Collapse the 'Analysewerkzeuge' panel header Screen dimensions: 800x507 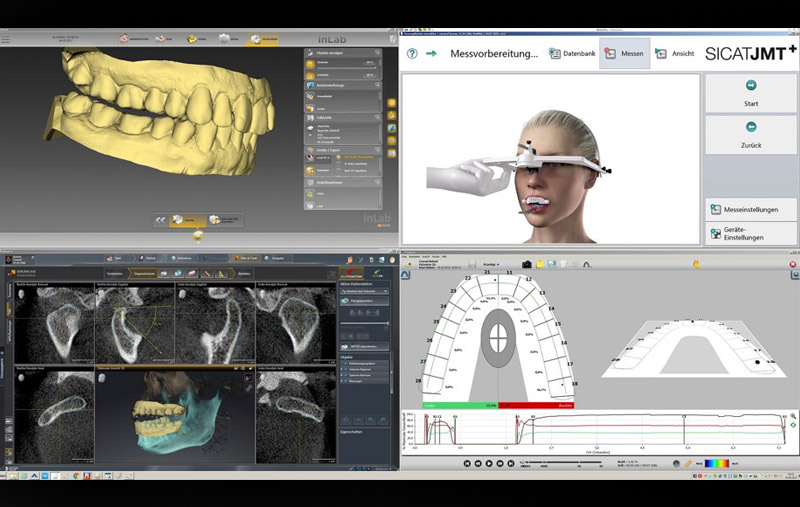click(x=343, y=85)
